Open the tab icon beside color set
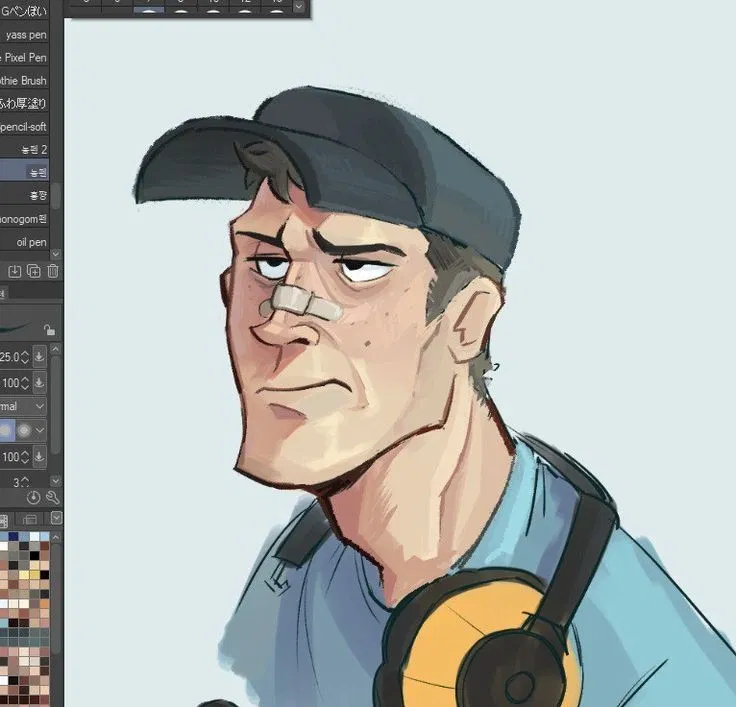 30,519
